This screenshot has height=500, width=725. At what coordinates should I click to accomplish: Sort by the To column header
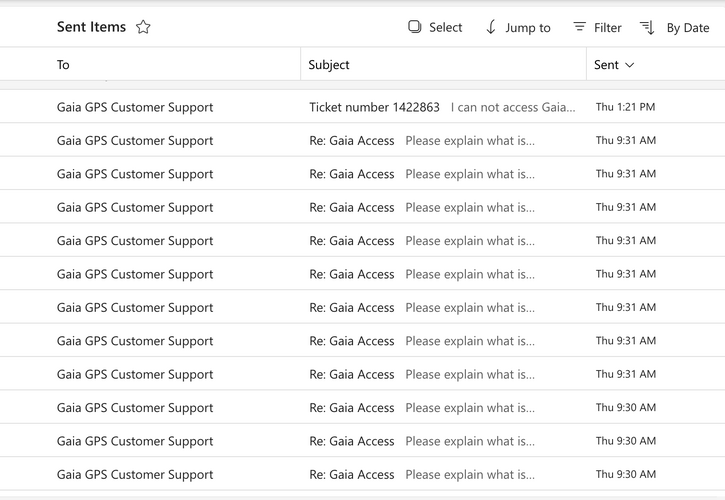coord(63,65)
